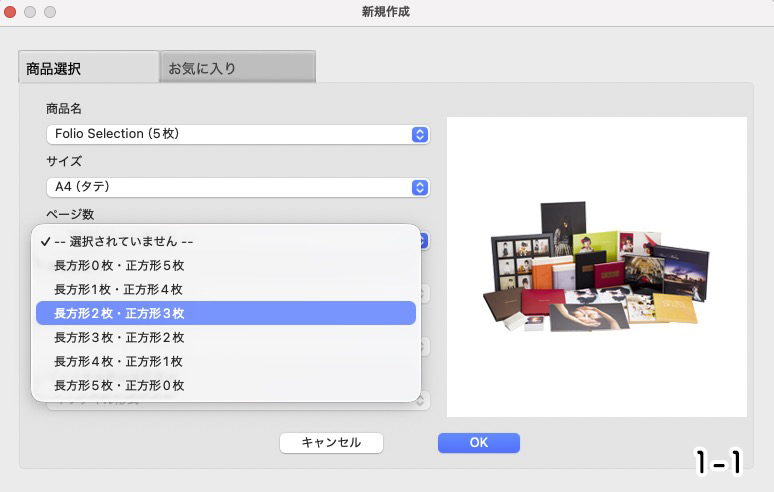Image resolution: width=774 pixels, height=492 pixels.
Task: Select highlighted 長方形2枚・正方形3枚 entry
Action: [119, 313]
